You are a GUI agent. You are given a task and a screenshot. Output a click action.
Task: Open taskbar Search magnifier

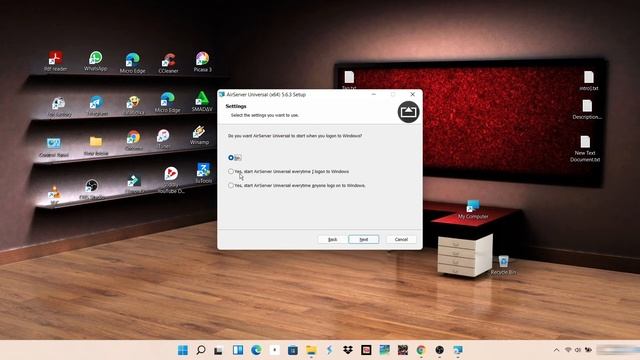(x=201, y=350)
